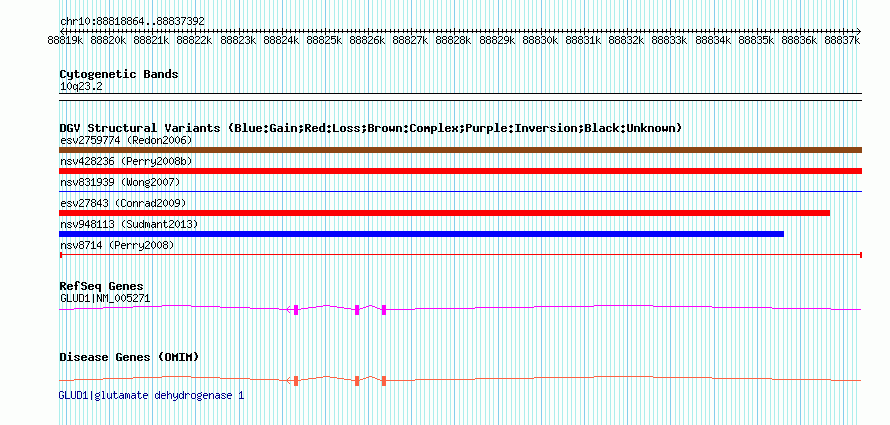Image resolution: width=890 pixels, height=425 pixels.
Task: Click the 88825k ruler tick label
Action: pos(324,40)
